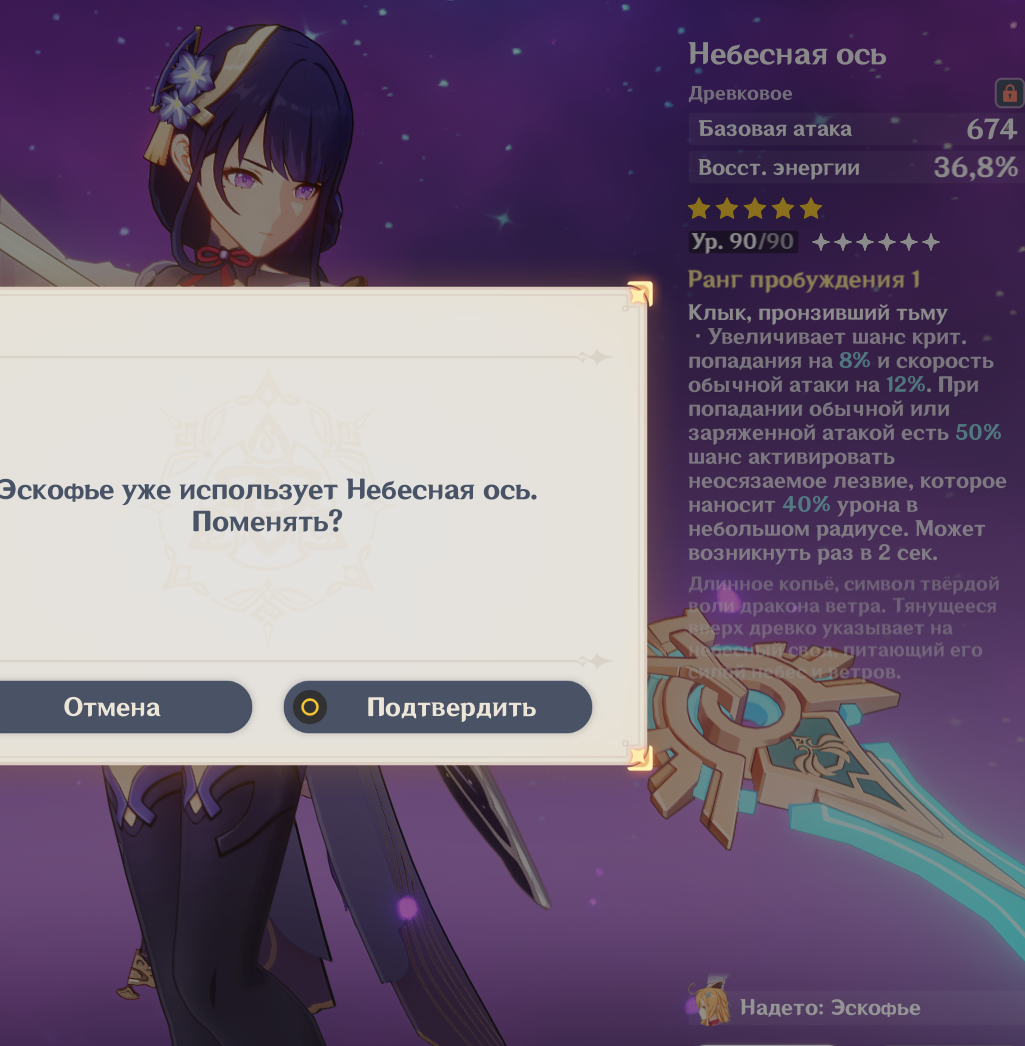Click the Восст. энергии stat row
The image size is (1025, 1046).
[x=856, y=167]
